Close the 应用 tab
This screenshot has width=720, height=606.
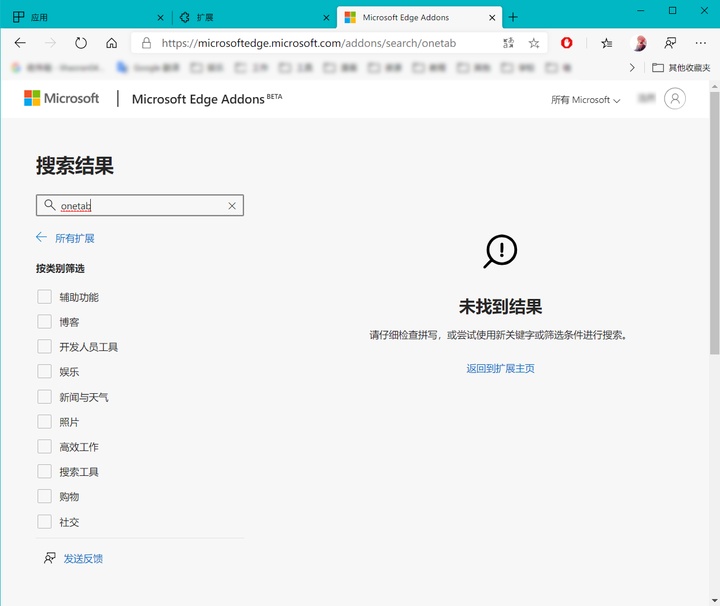160,18
